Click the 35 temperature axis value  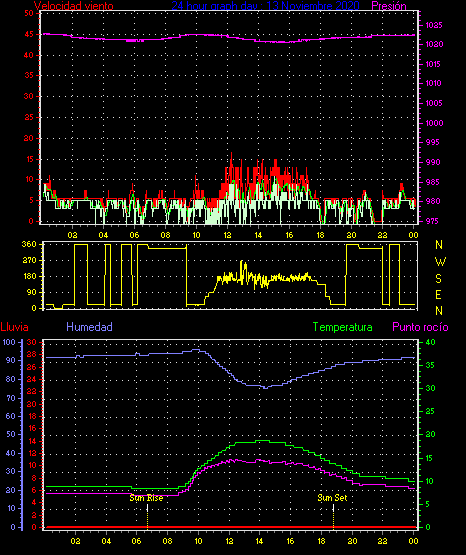click(430, 365)
